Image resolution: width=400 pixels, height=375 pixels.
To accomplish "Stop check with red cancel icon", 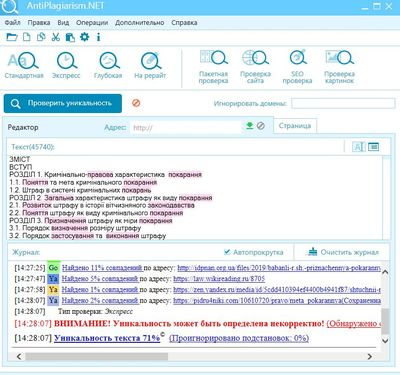I will [x=136, y=103].
